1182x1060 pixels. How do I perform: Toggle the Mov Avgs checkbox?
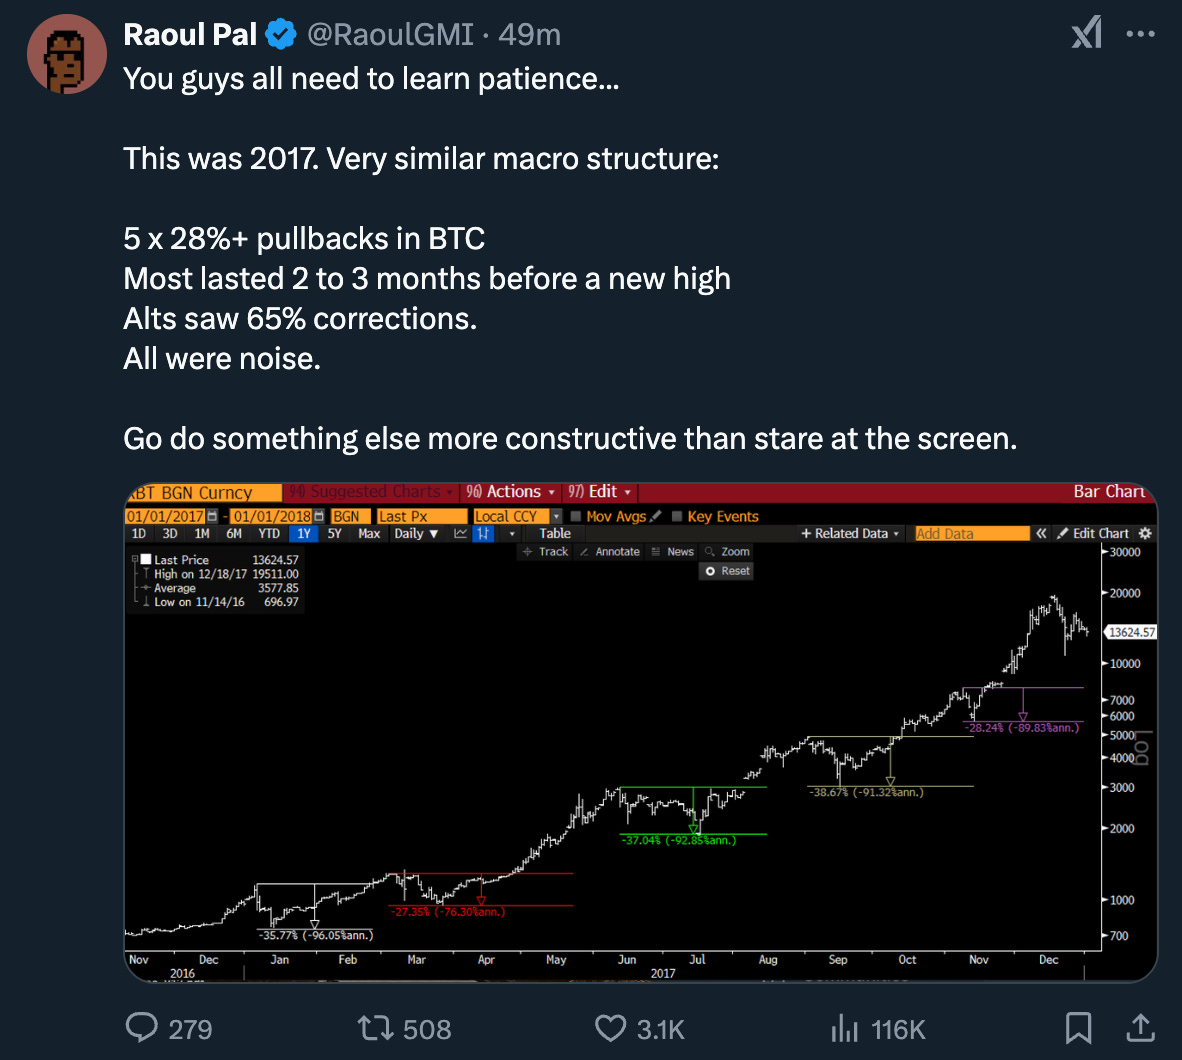(x=576, y=516)
